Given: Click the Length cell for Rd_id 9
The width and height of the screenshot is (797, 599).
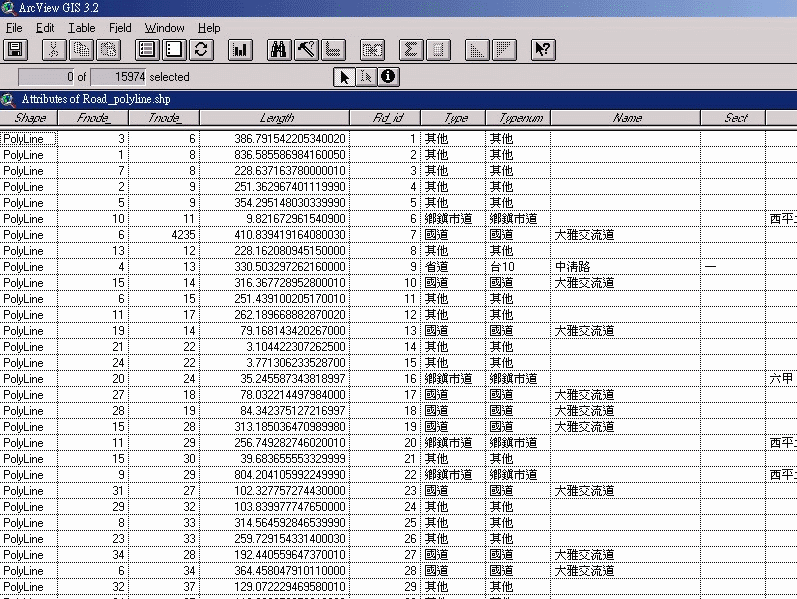Looking at the screenshot, I should tap(276, 267).
